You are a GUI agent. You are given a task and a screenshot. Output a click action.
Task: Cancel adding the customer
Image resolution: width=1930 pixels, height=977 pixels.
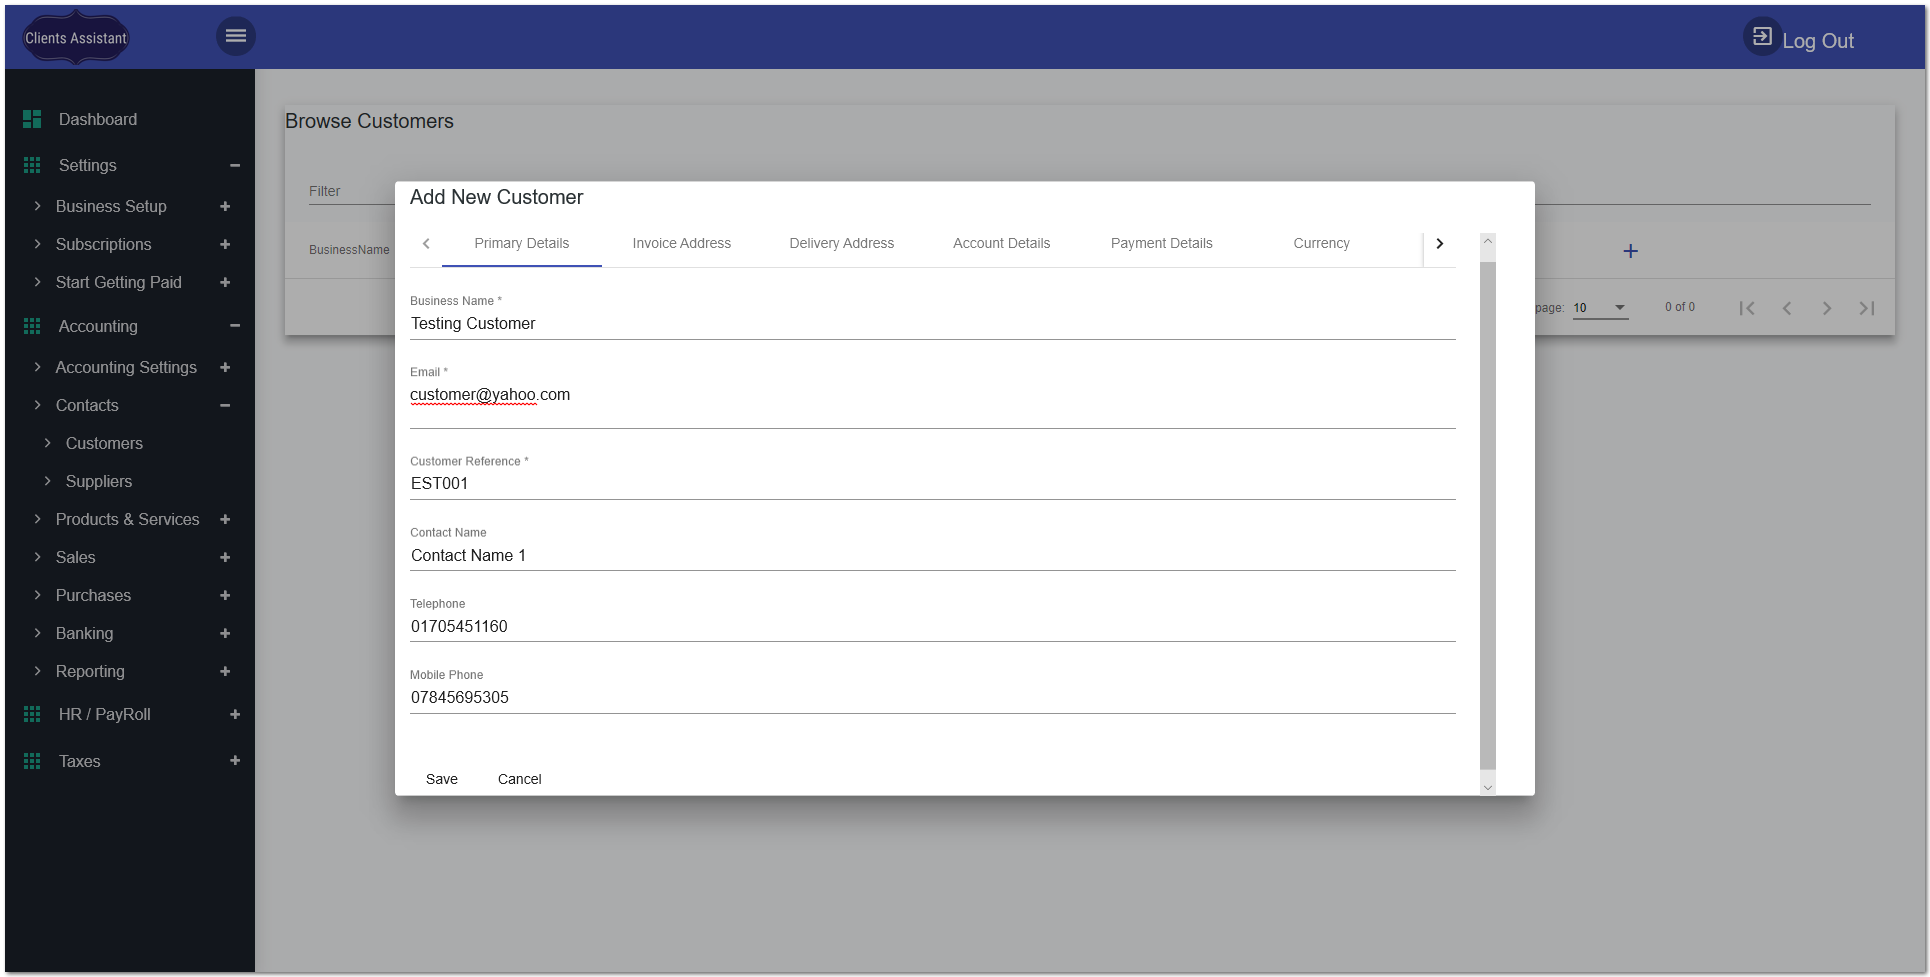point(519,779)
